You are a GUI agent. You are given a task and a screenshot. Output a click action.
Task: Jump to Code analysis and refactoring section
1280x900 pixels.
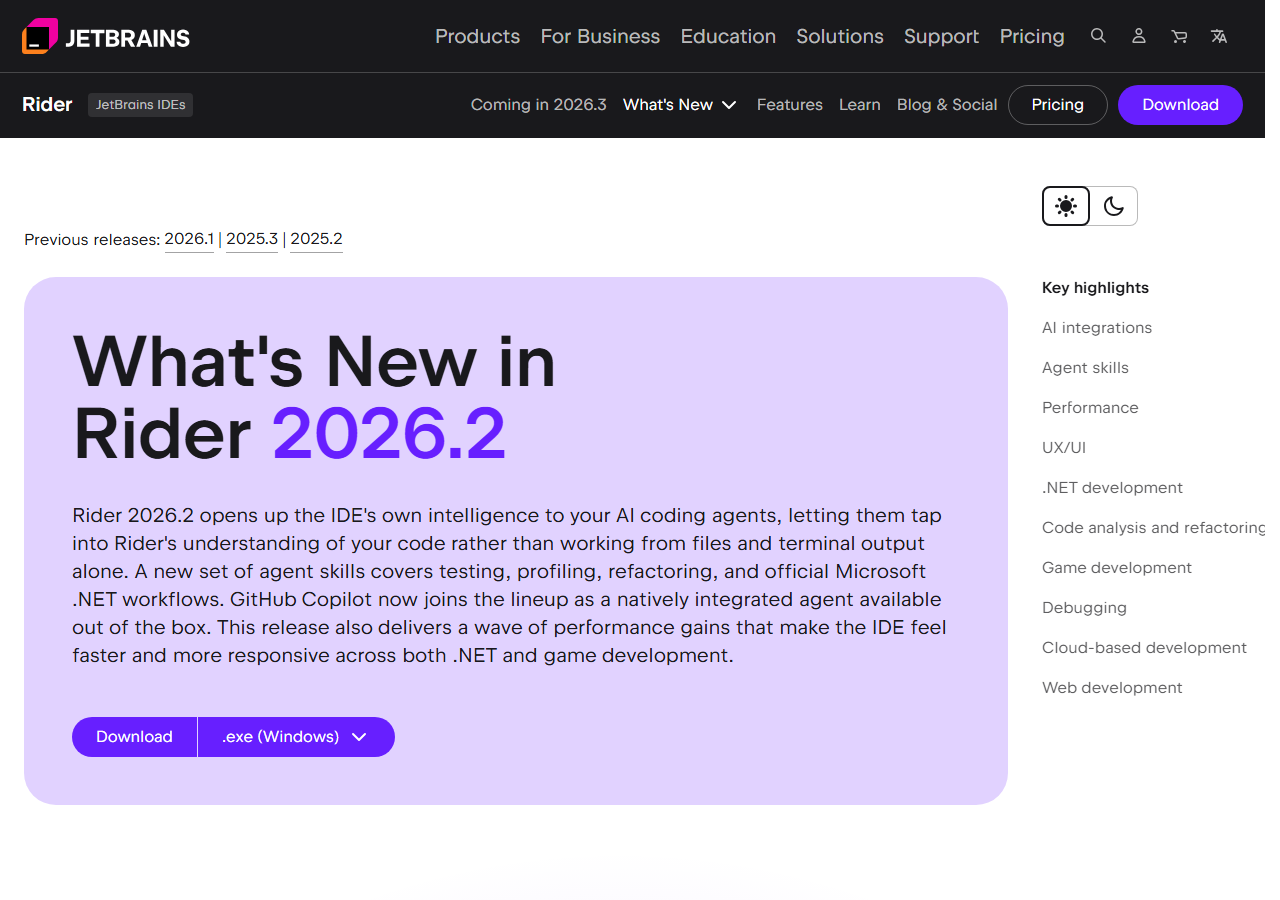point(1153,528)
